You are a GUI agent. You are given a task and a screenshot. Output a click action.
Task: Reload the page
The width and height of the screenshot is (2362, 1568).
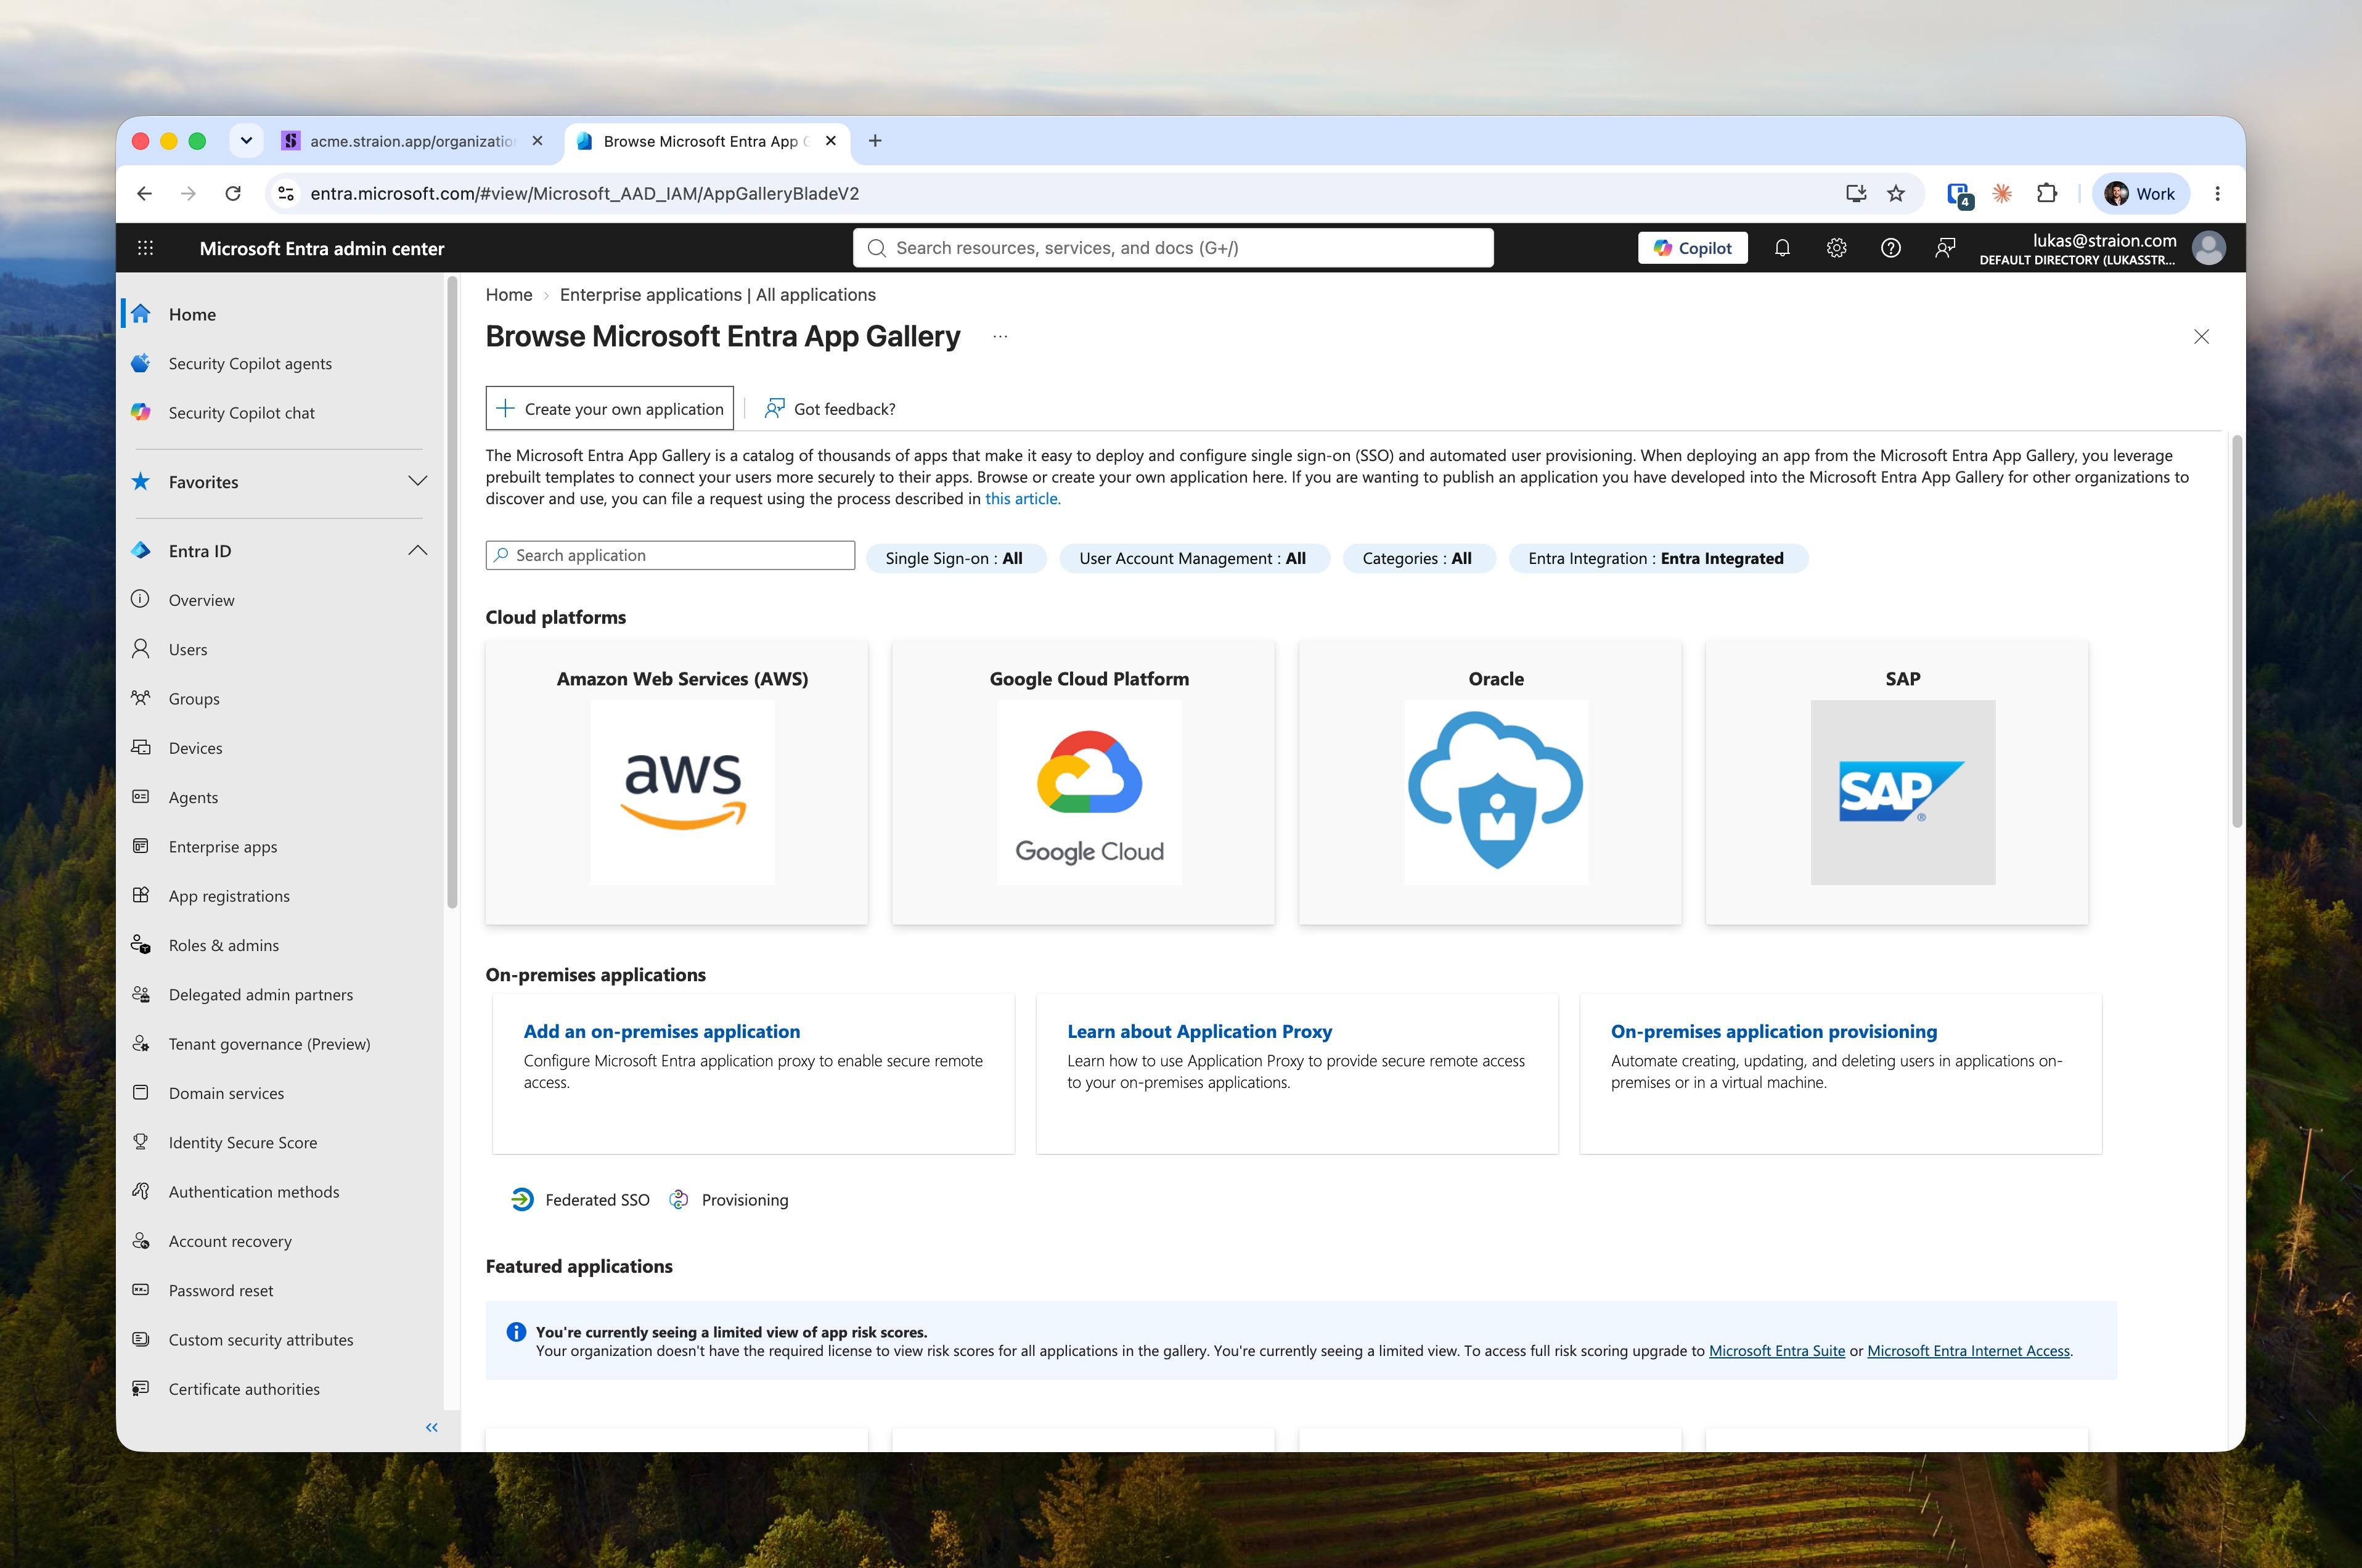pos(233,194)
